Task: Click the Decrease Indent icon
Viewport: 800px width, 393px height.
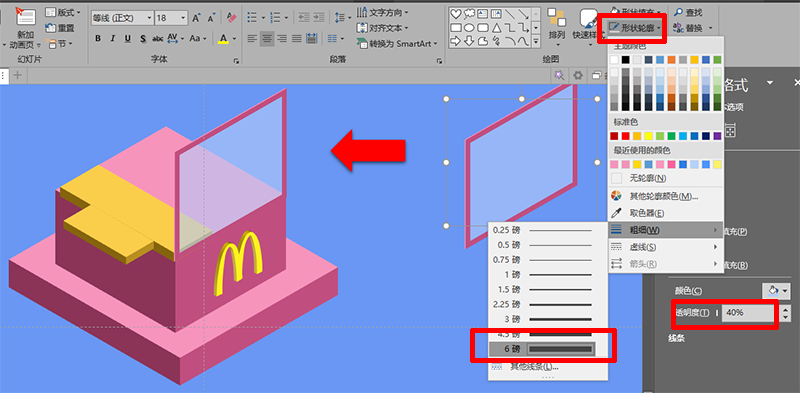Action: [304, 17]
